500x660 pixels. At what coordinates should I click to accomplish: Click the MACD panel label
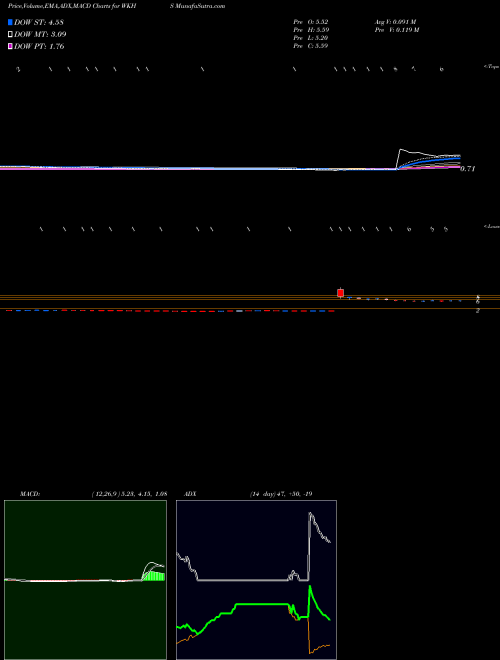[29, 494]
